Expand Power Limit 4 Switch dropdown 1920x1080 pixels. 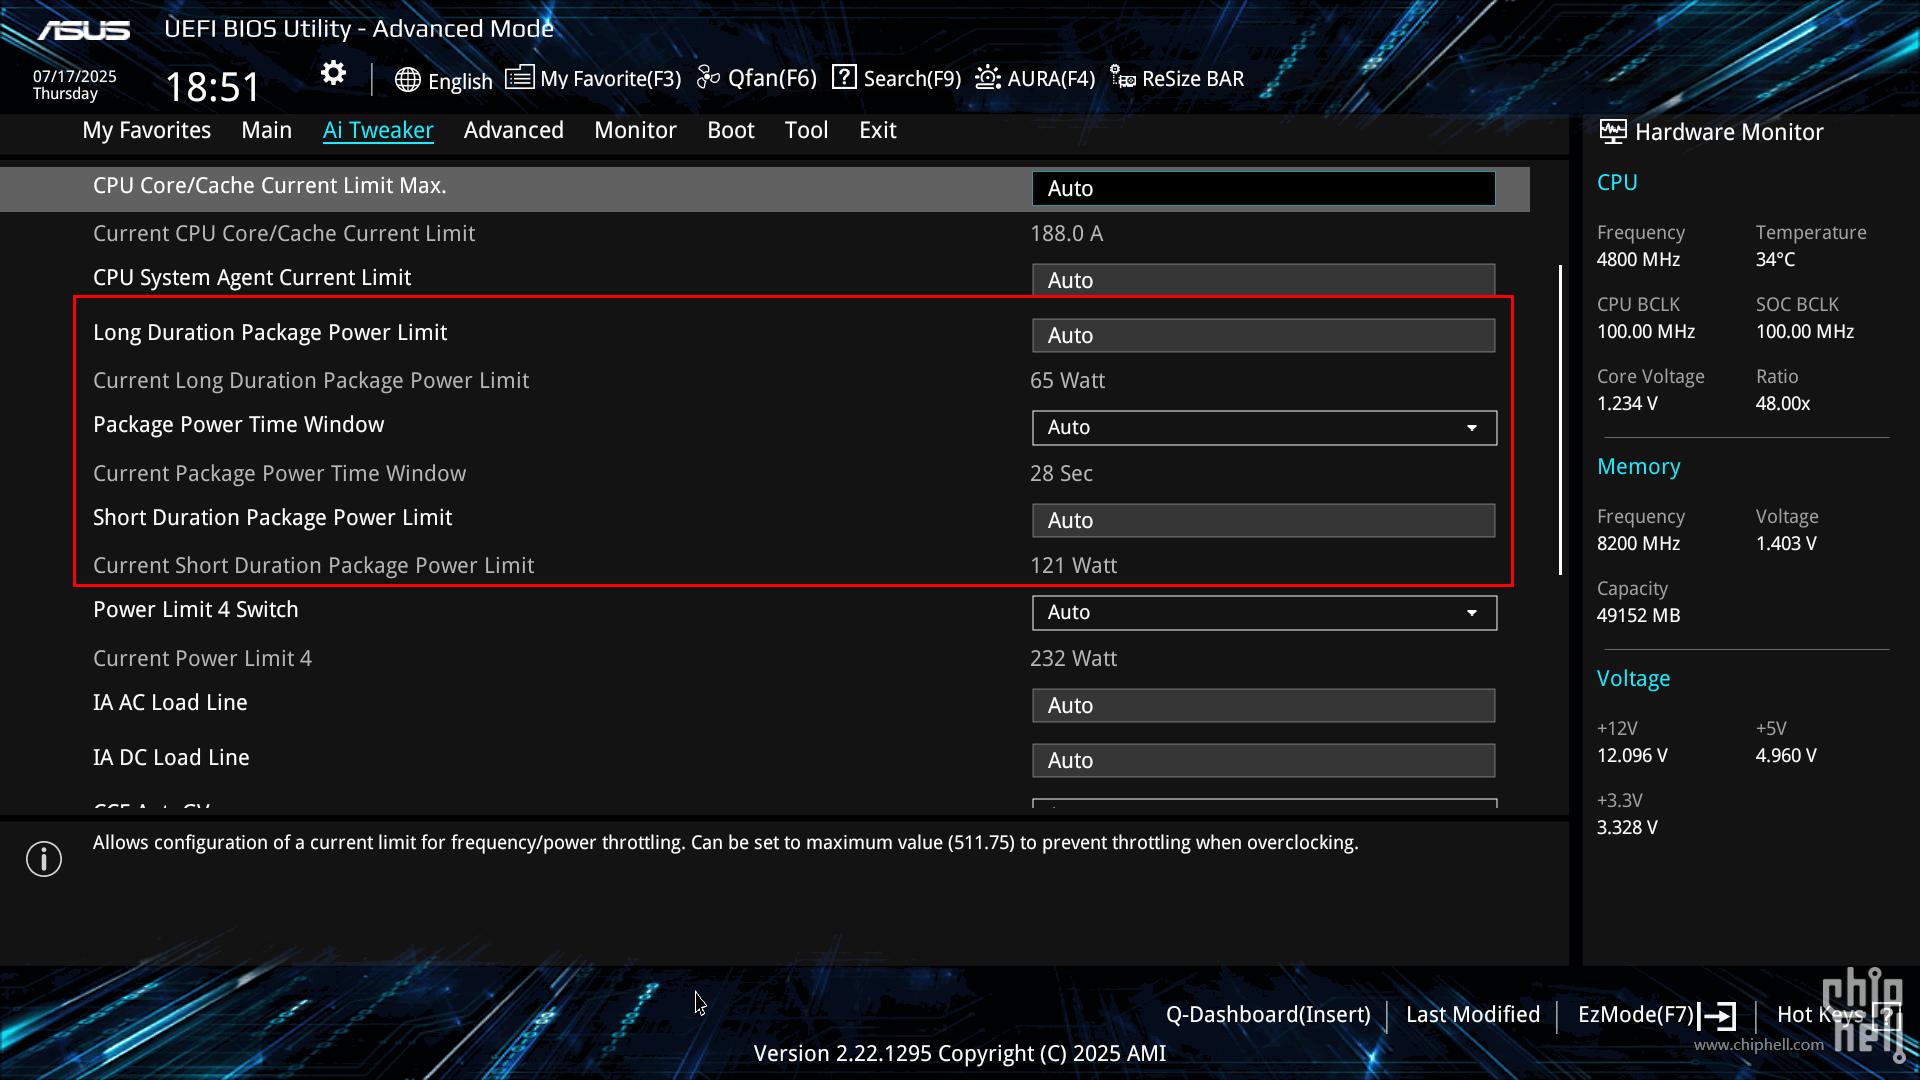pyautogui.click(x=1264, y=613)
